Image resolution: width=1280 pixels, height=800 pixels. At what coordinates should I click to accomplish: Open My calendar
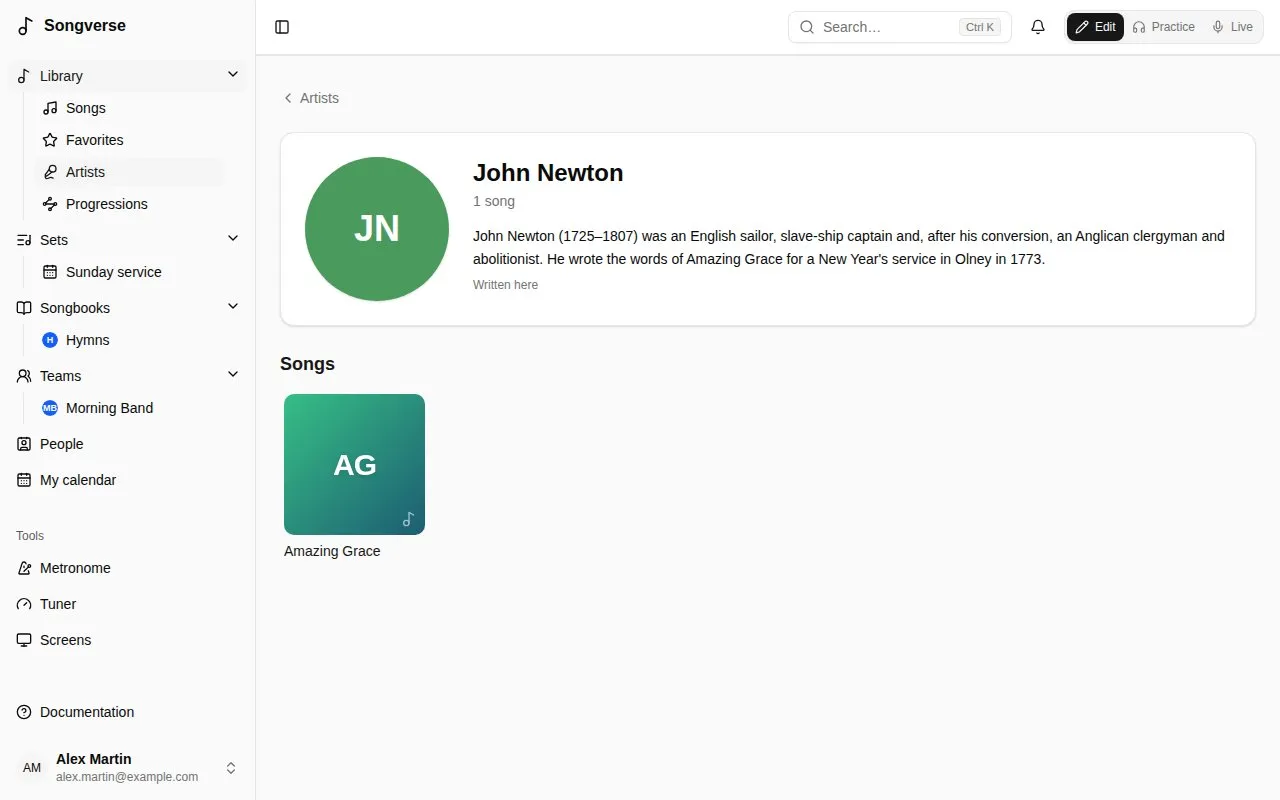(x=128, y=480)
